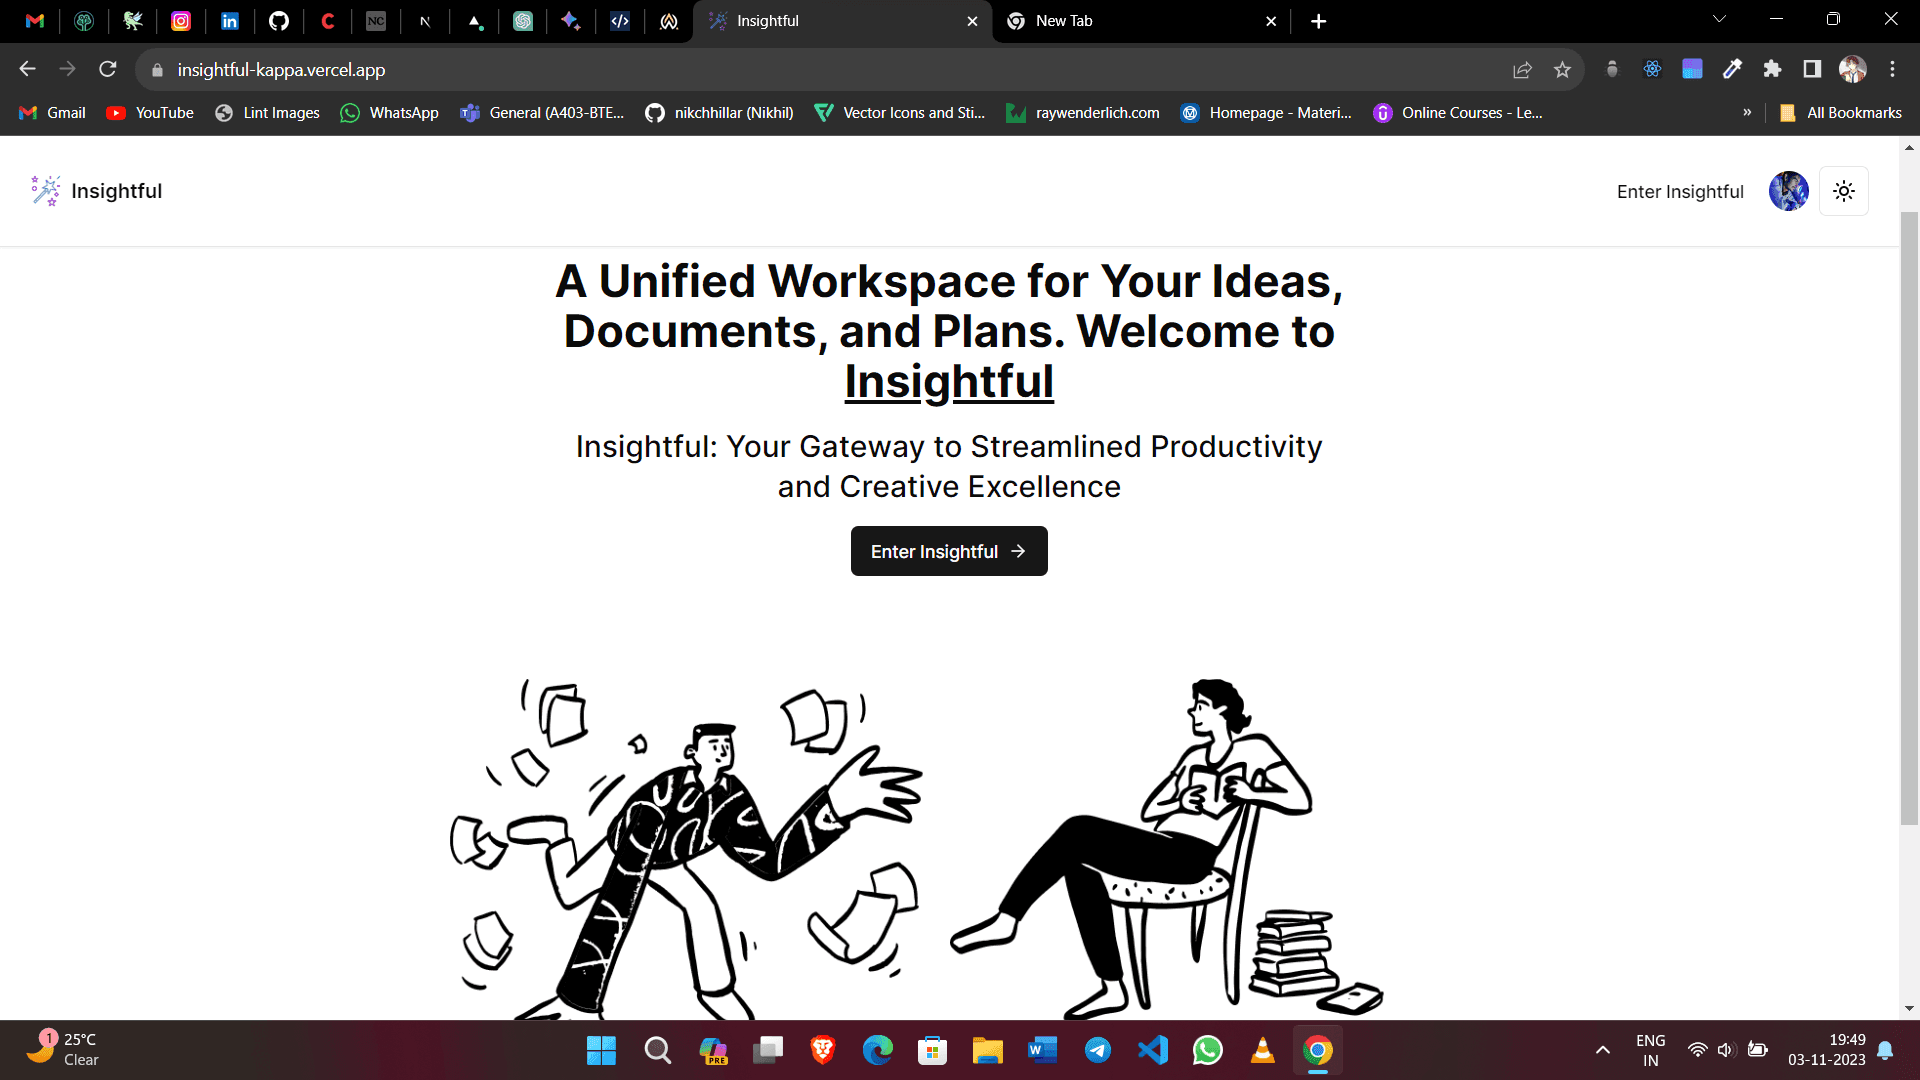
Task: Open Homepage - Materi... bookmark
Action: point(1266,113)
